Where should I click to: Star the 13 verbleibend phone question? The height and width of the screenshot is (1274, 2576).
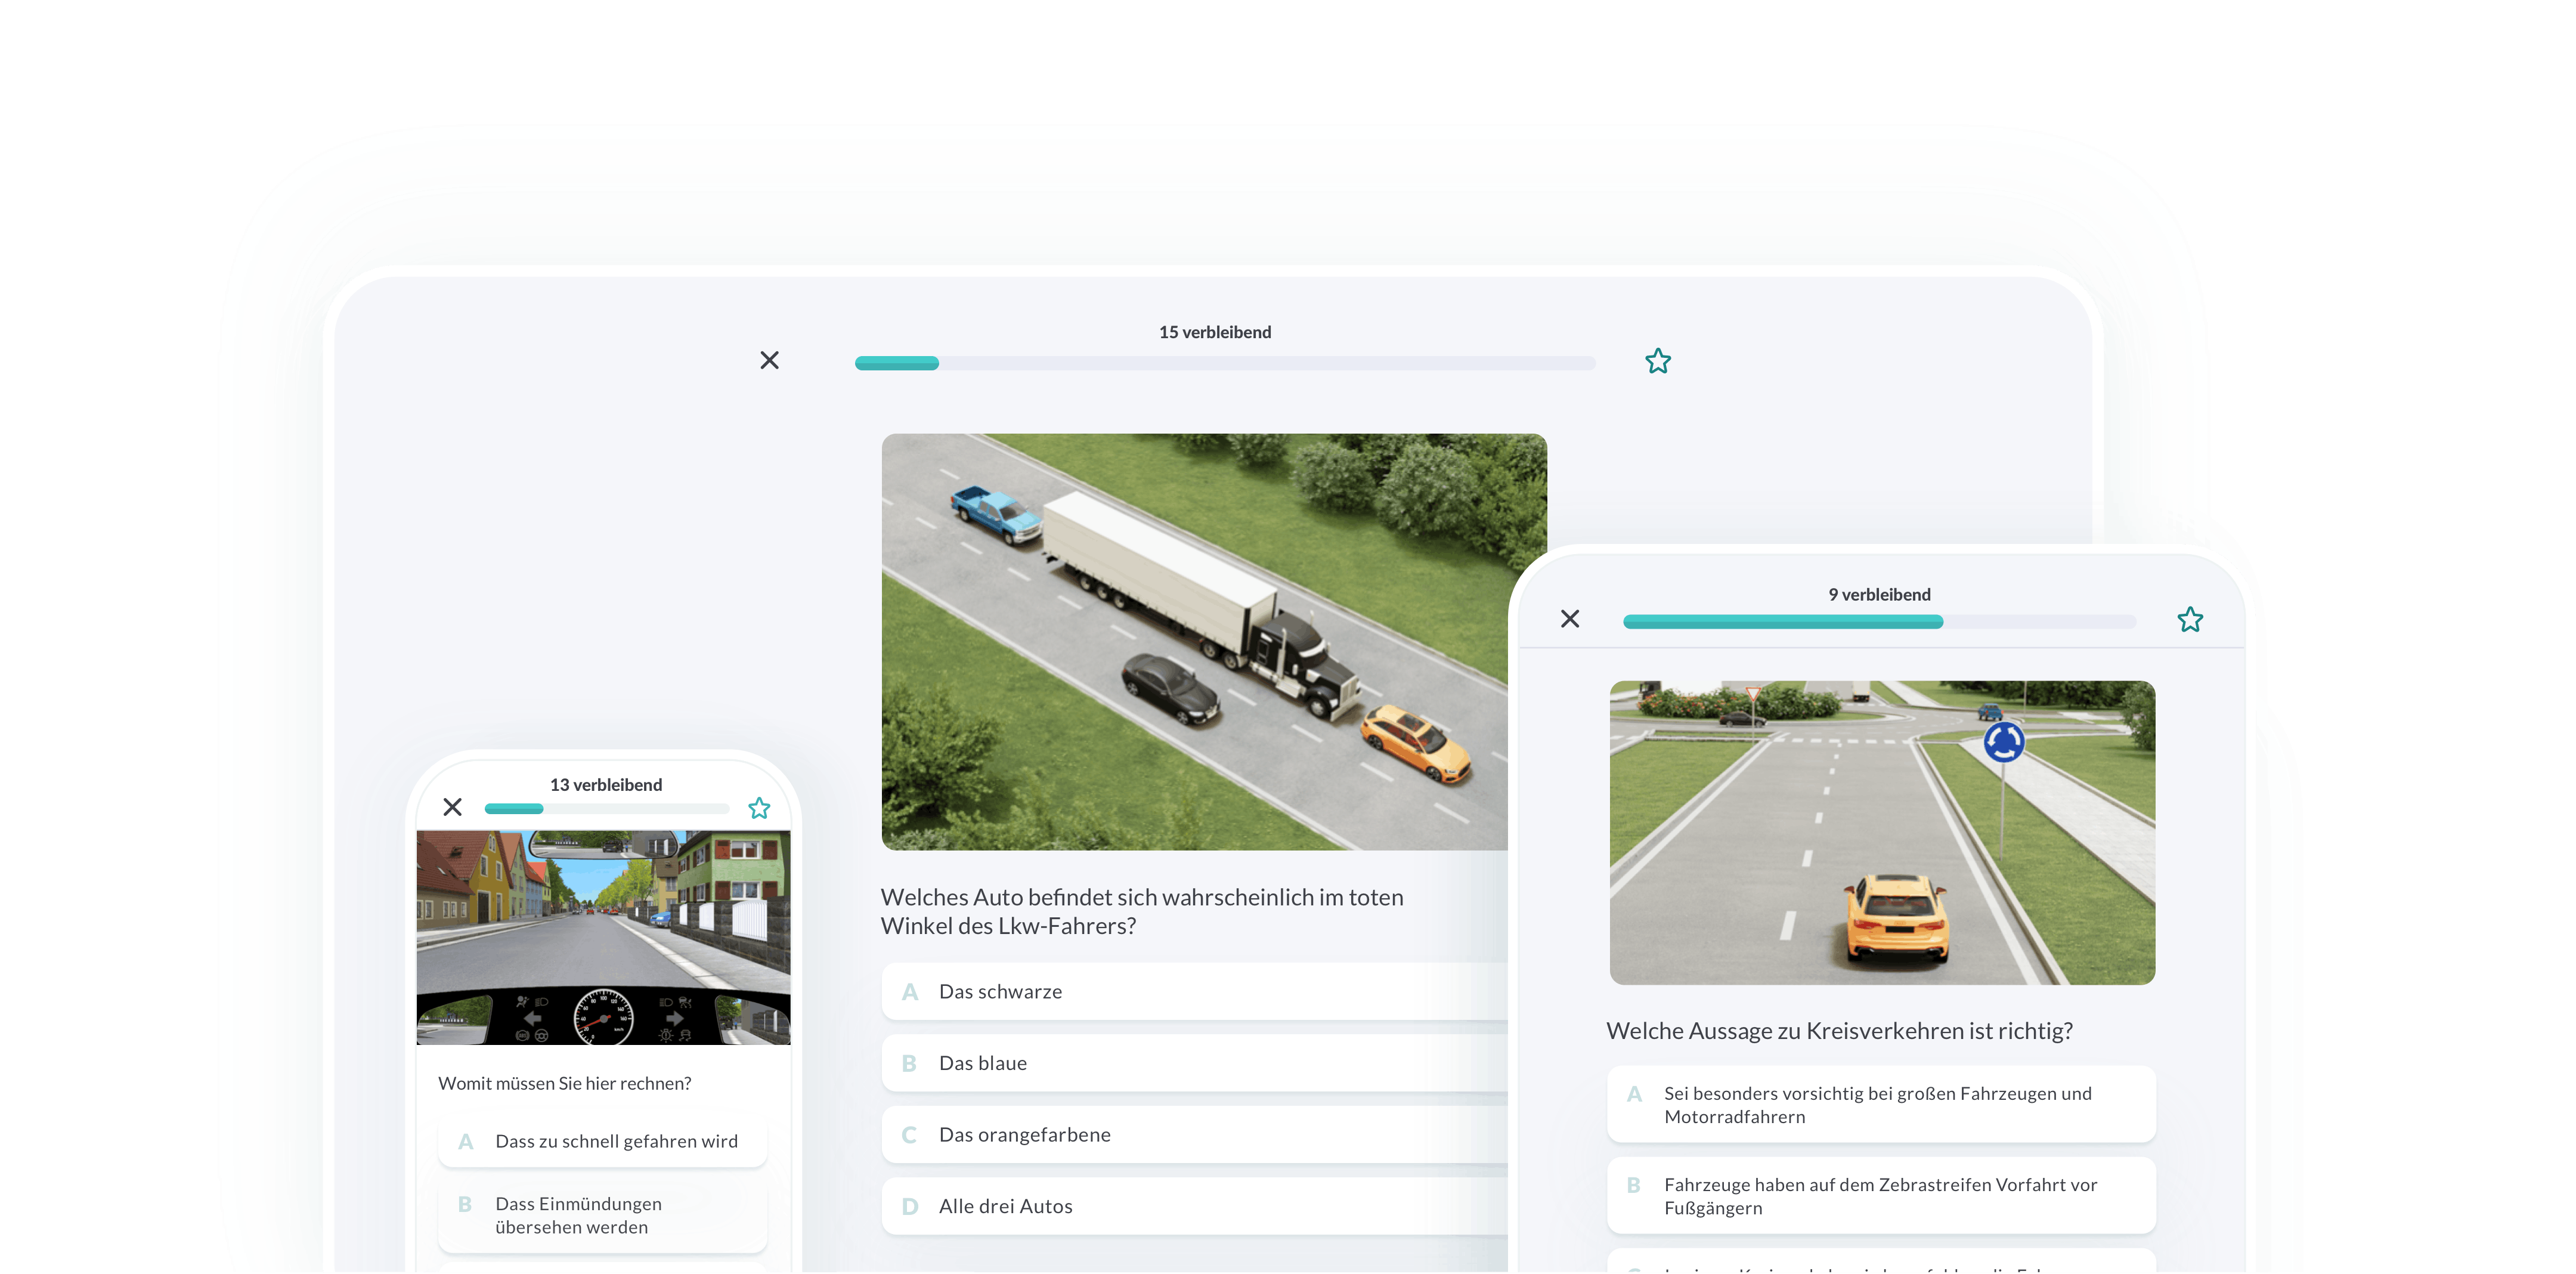point(759,808)
